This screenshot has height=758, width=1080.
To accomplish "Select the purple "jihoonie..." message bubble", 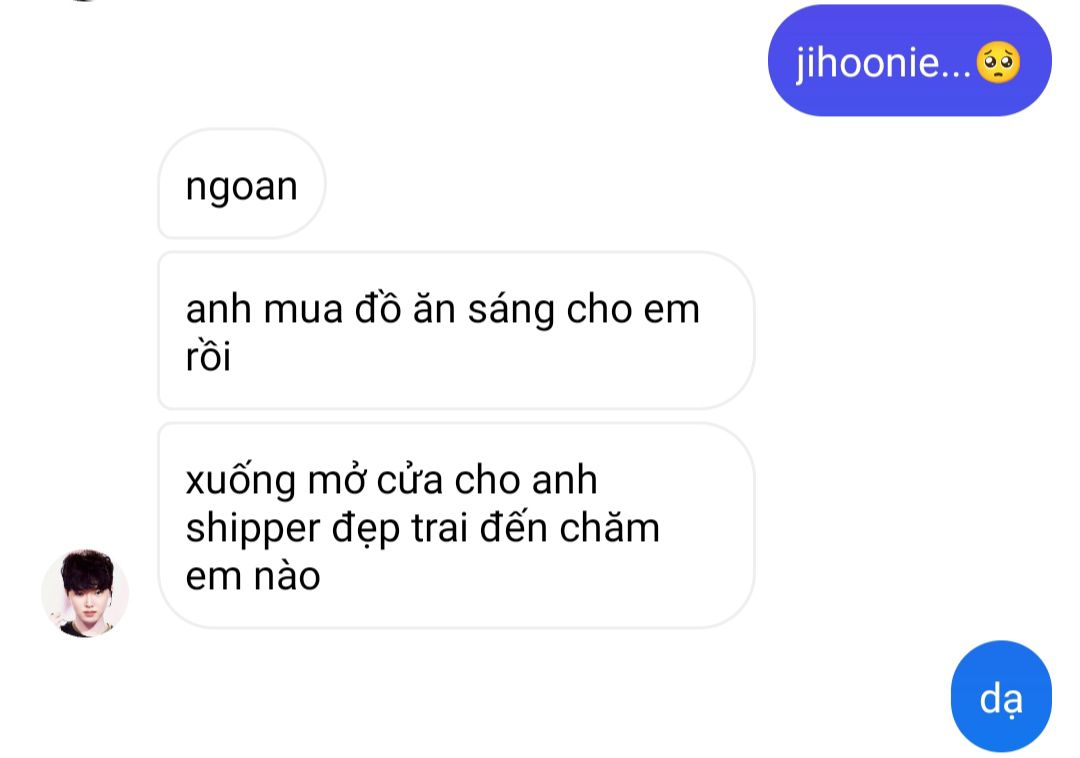I will (909, 61).
